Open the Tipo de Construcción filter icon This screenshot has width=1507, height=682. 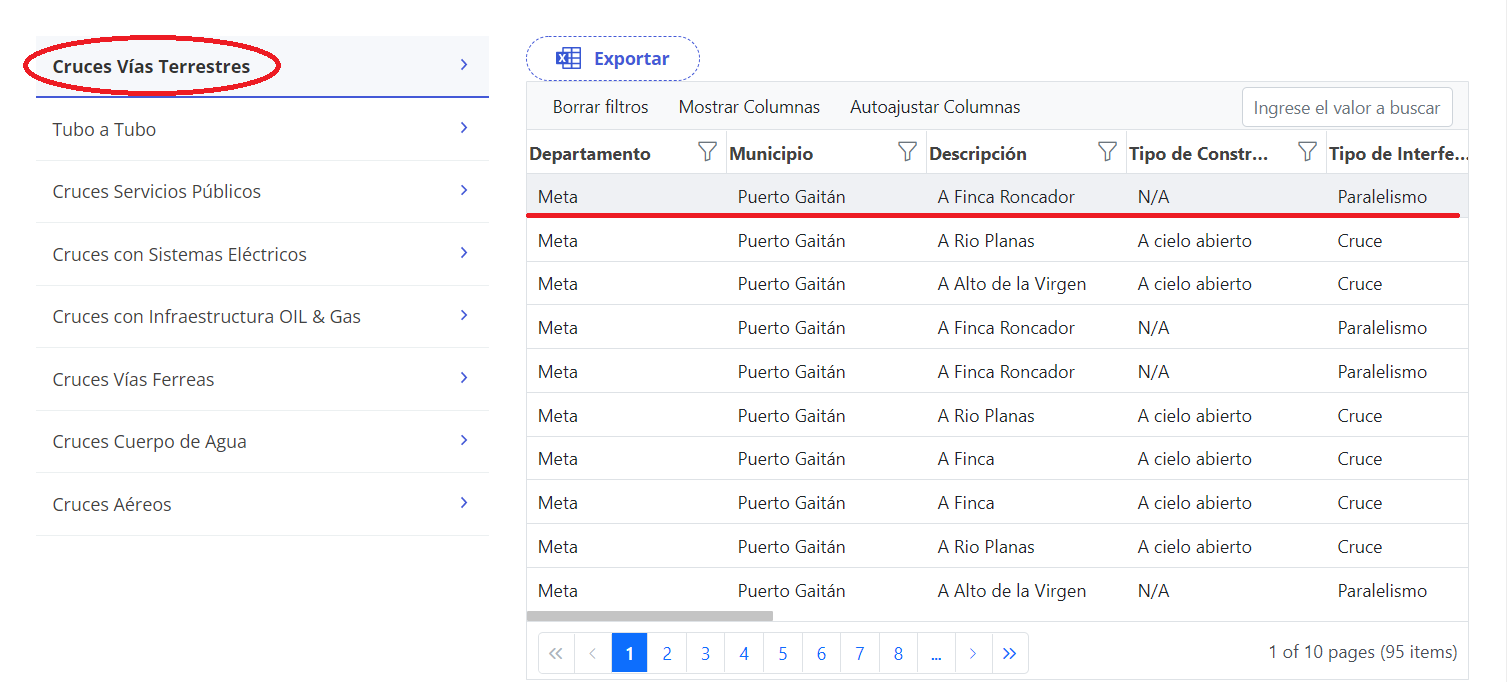(1307, 153)
